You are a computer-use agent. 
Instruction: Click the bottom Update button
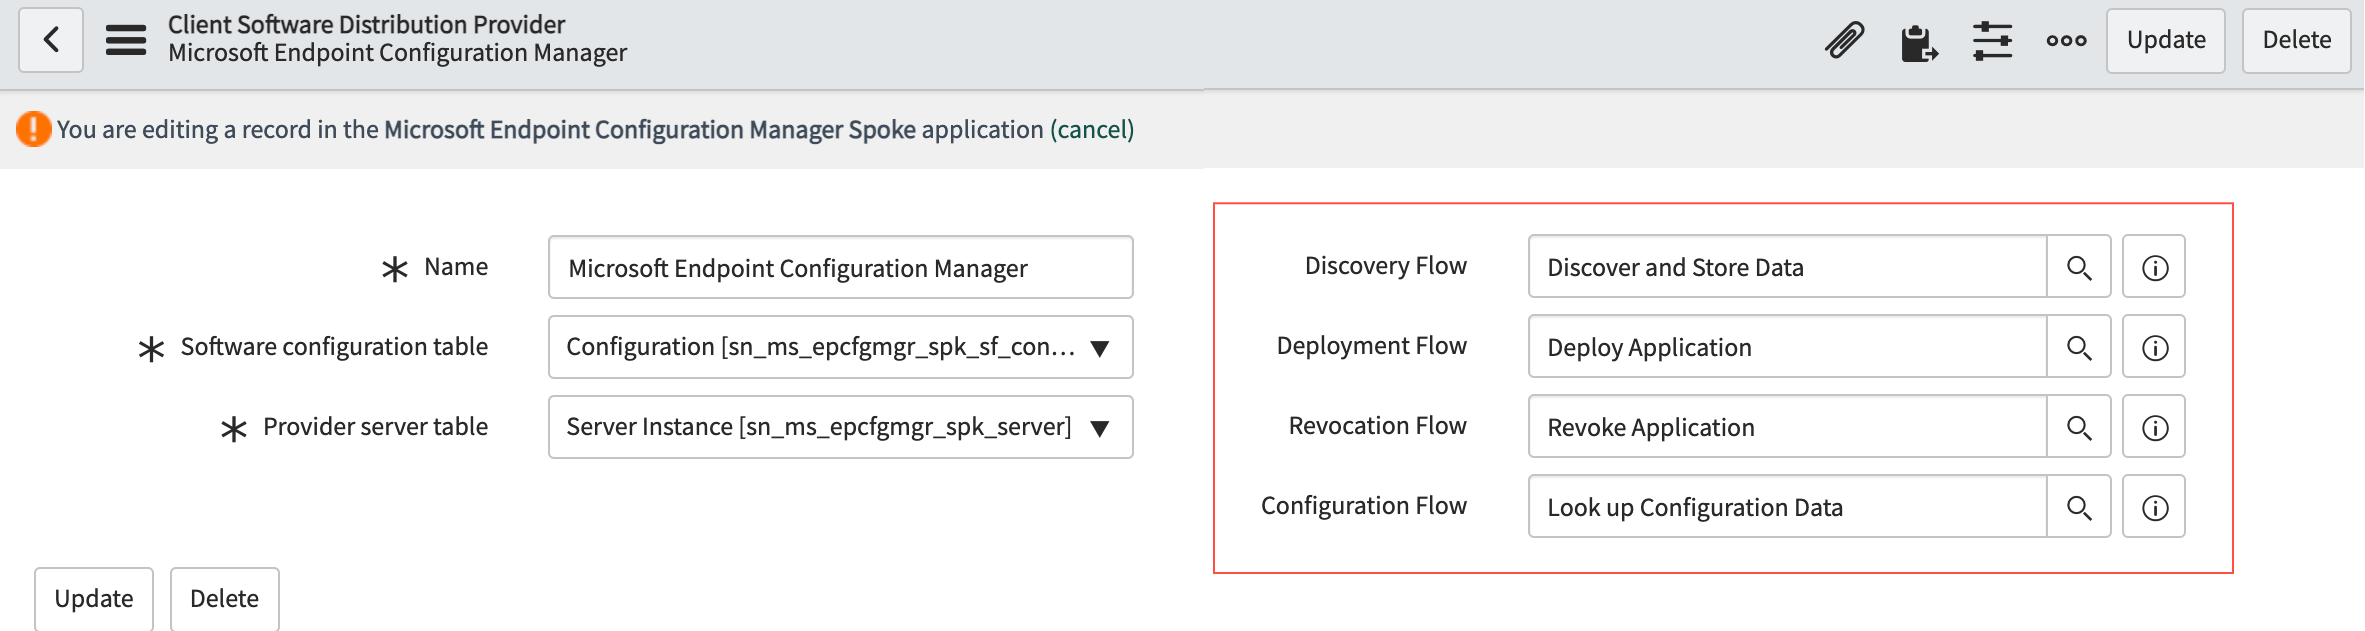94,598
